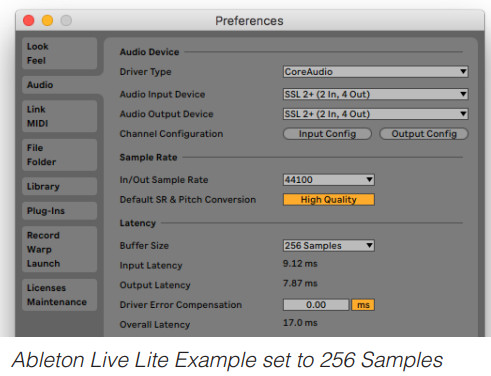
Task: Minimize Preferences with the yellow button
Action: 47,20
